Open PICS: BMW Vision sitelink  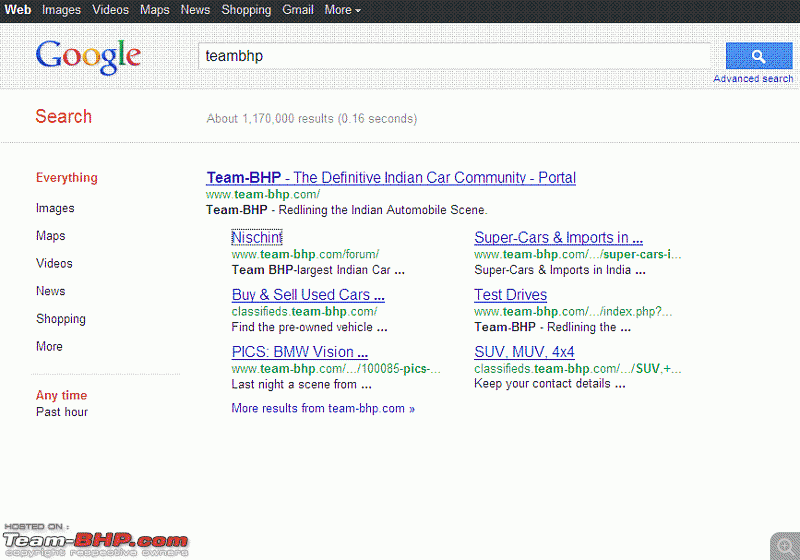tap(299, 352)
